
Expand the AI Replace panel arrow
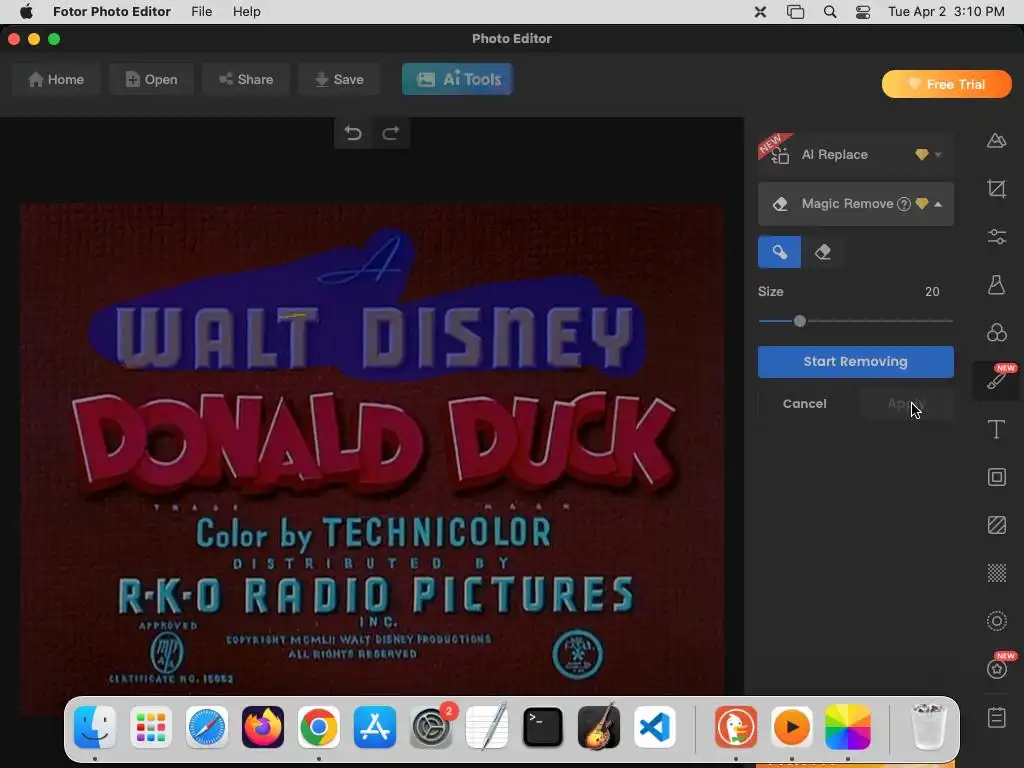click(x=938, y=155)
